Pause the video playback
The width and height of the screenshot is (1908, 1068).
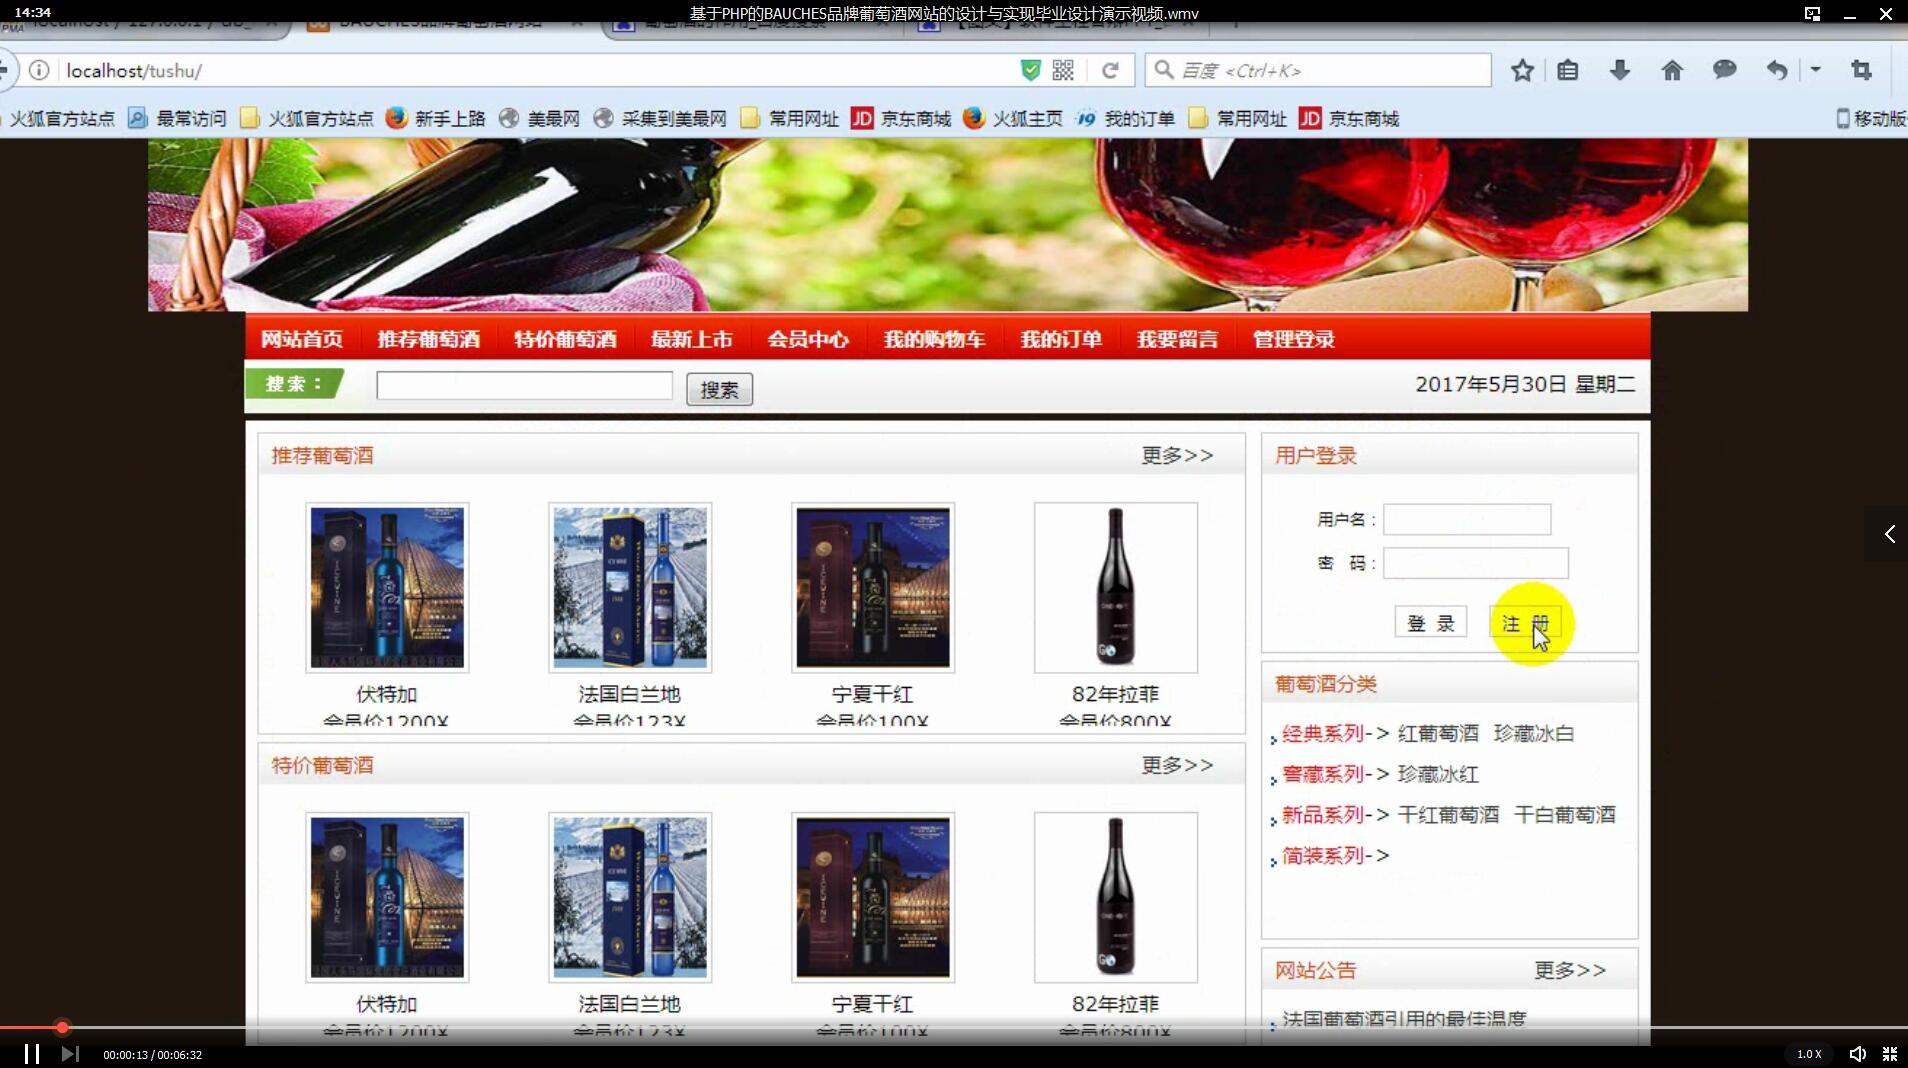coord(32,1054)
